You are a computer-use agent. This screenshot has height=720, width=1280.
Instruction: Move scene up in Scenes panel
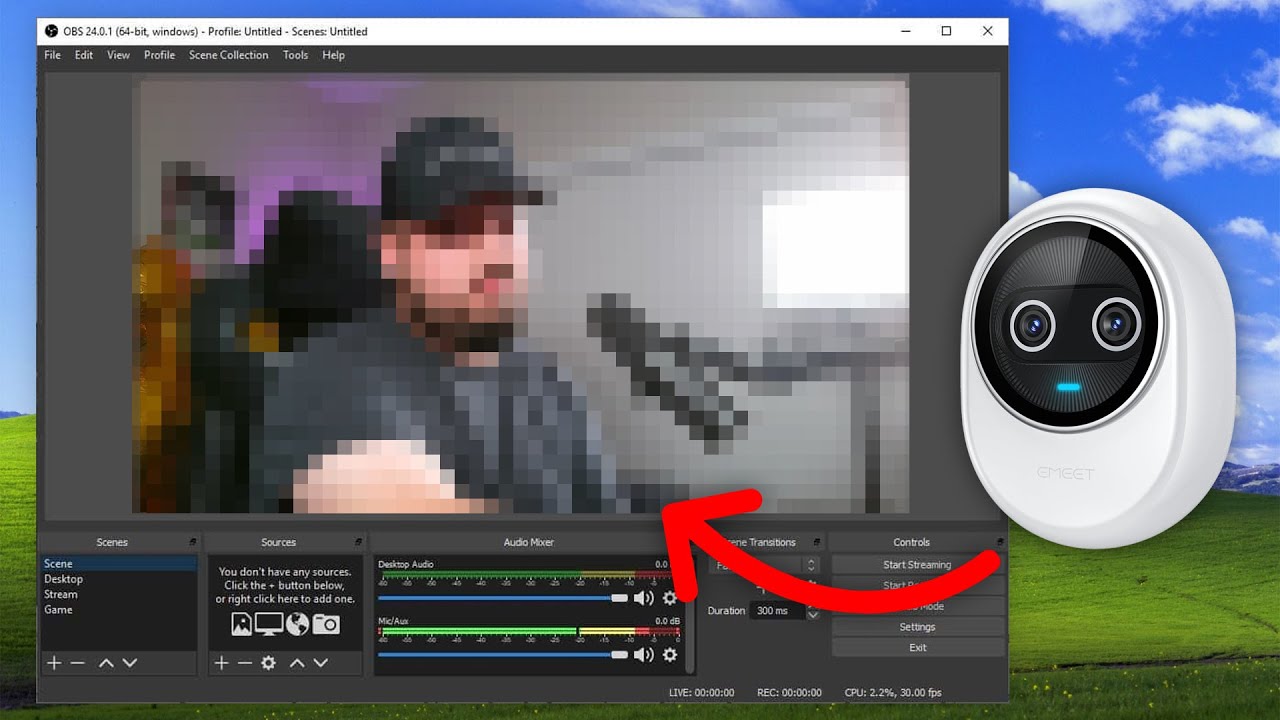click(x=106, y=663)
